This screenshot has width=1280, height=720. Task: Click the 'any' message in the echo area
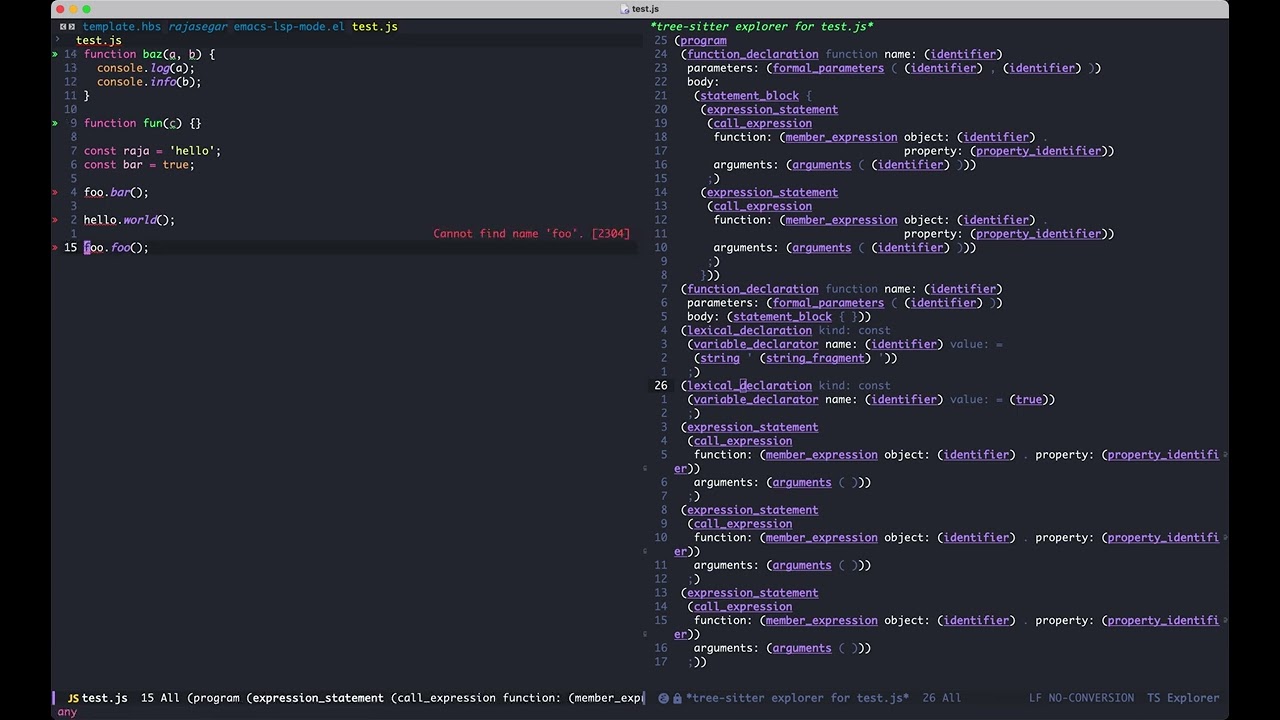point(67,712)
